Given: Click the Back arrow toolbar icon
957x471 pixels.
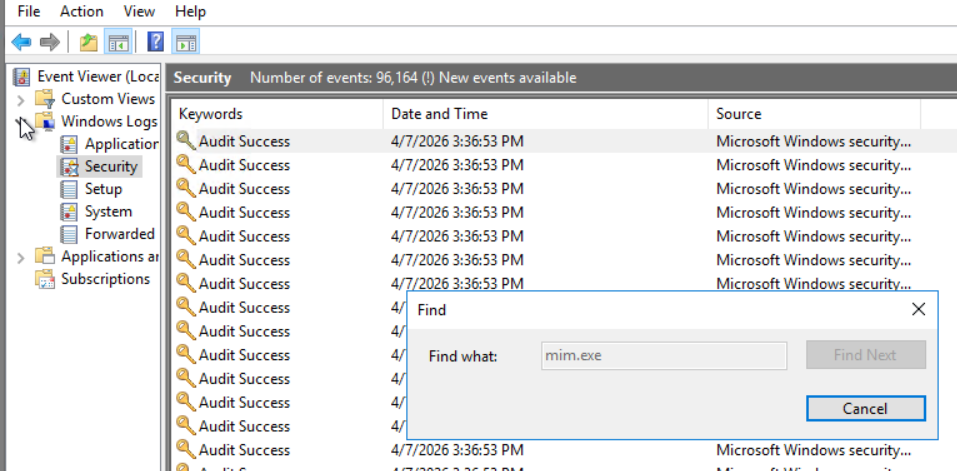Looking at the screenshot, I should tap(21, 42).
